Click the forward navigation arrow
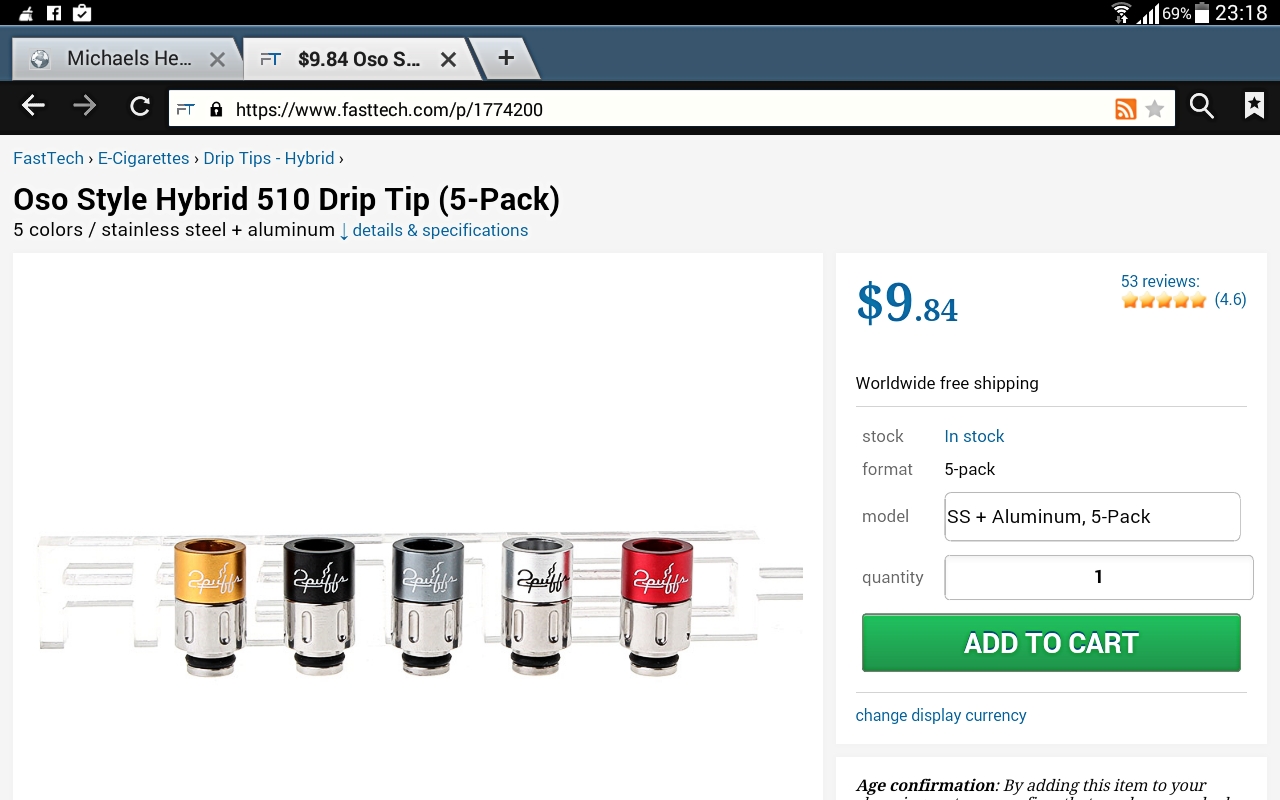1280x800 pixels. [x=85, y=107]
